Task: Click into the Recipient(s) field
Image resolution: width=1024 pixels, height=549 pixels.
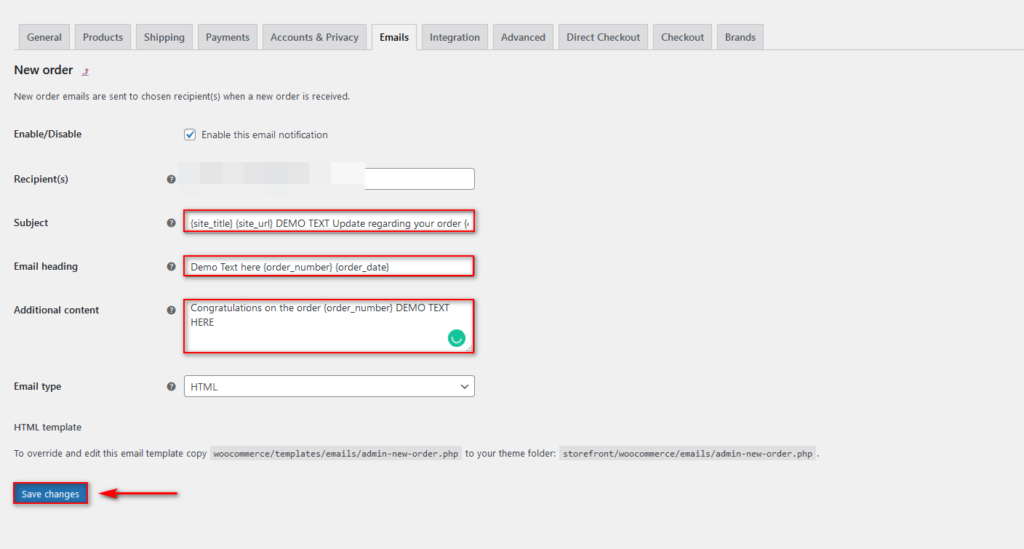Action: coord(329,179)
